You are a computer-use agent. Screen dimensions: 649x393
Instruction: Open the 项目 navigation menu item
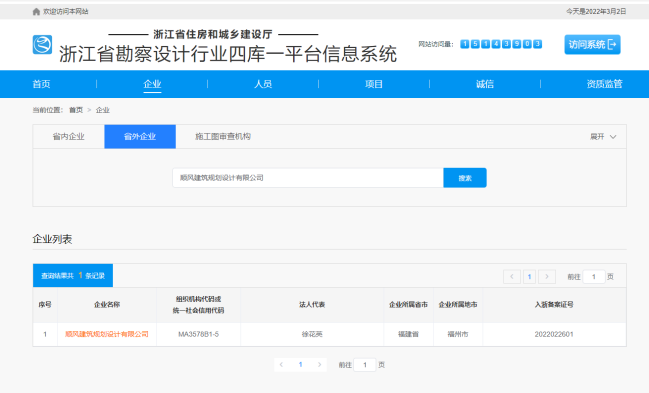374,84
